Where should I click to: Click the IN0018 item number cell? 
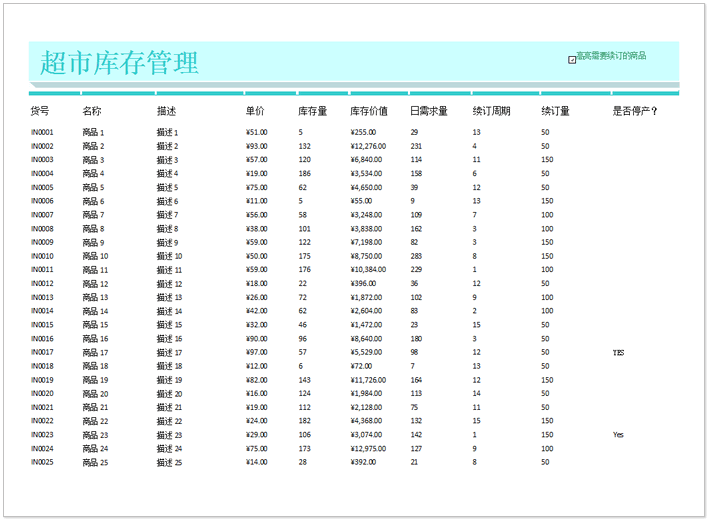(42, 366)
